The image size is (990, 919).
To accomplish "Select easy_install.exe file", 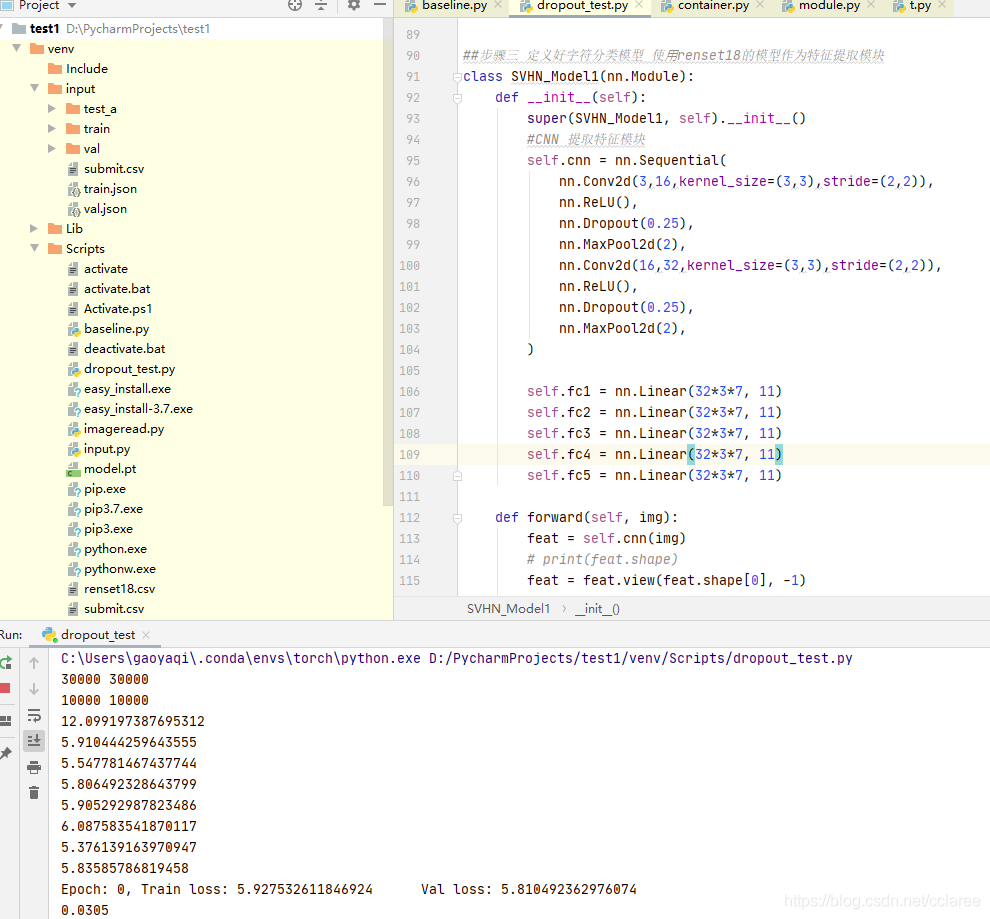I will tap(127, 389).
